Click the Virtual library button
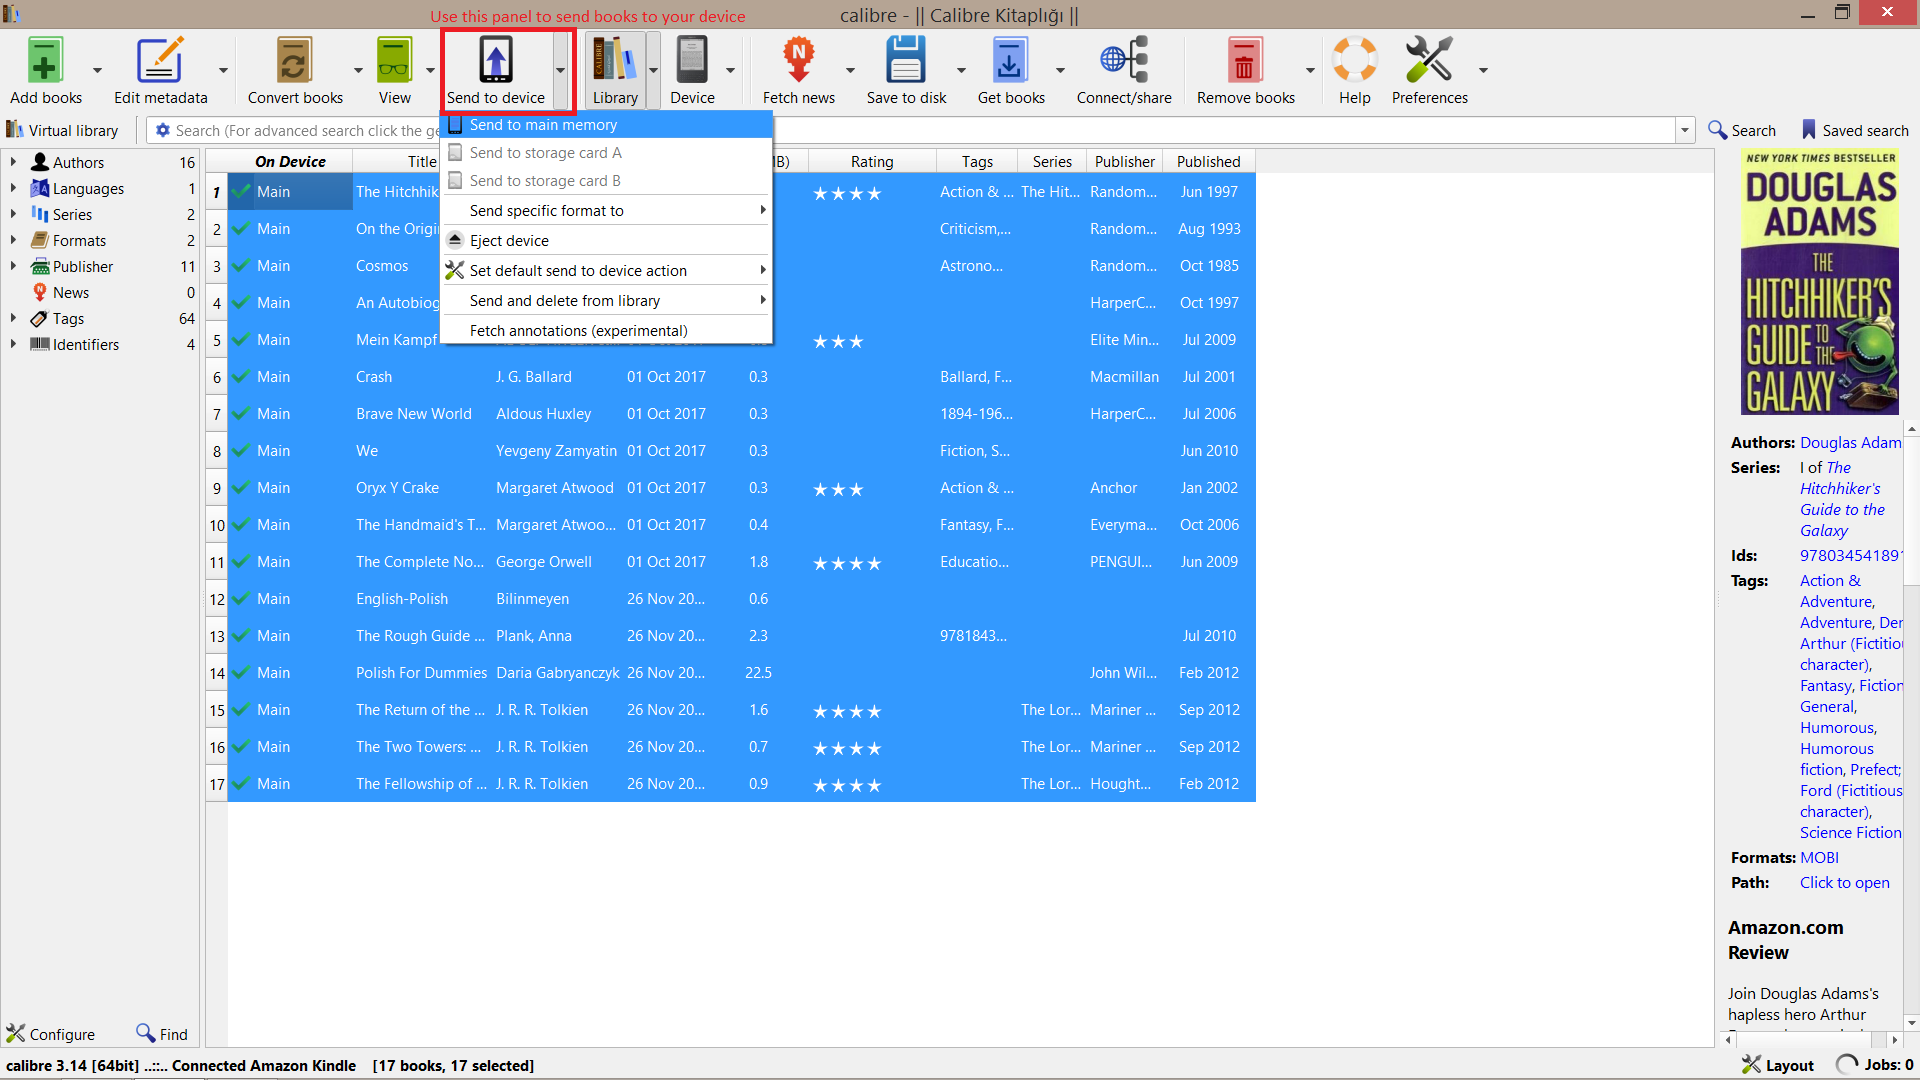The width and height of the screenshot is (1920, 1080). [x=62, y=131]
